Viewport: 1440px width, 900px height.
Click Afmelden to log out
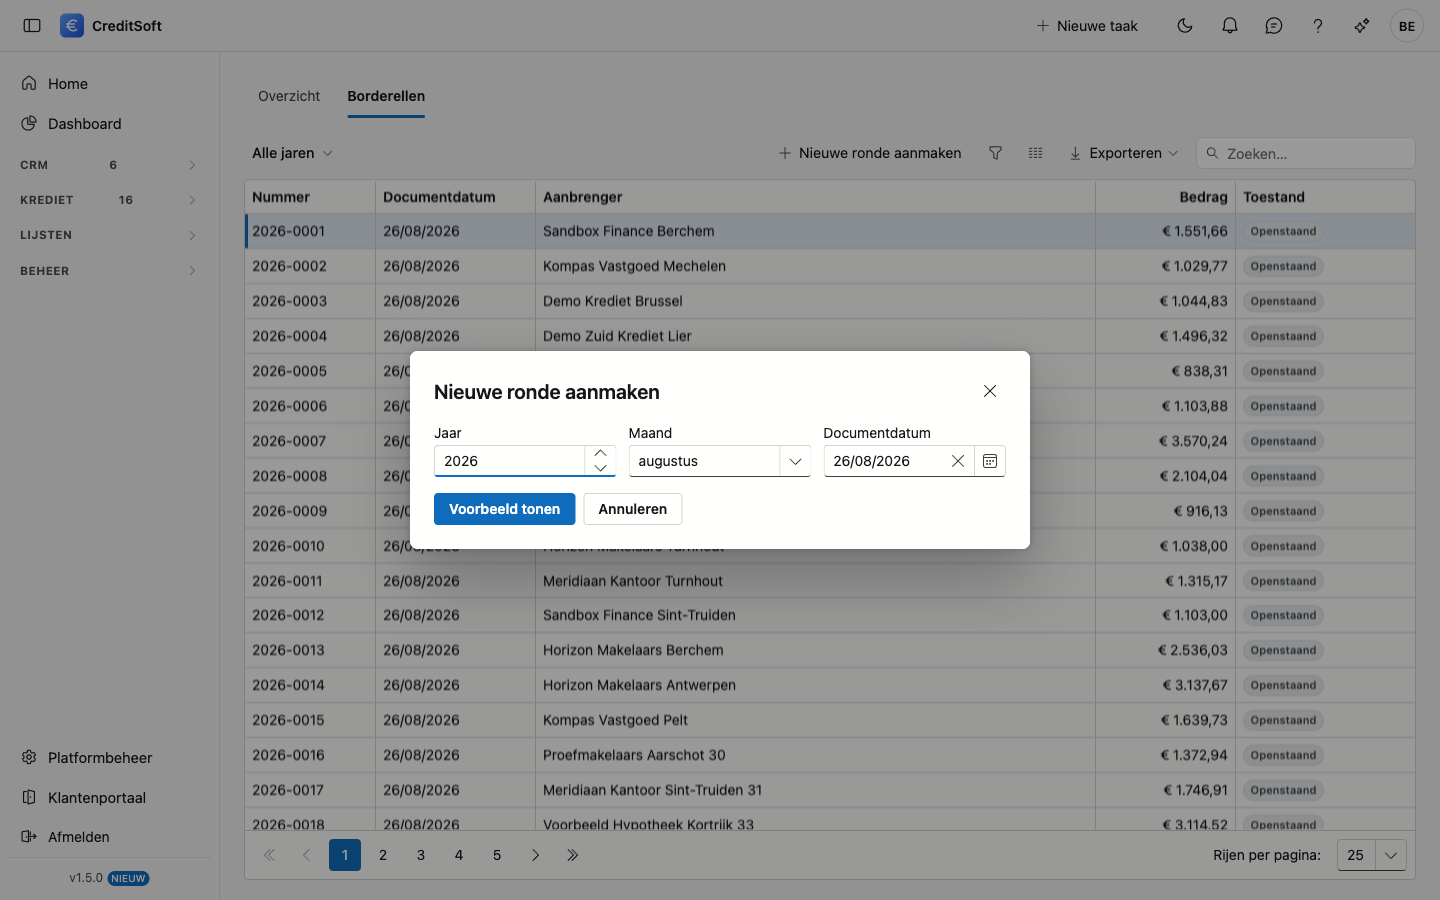(x=109, y=837)
